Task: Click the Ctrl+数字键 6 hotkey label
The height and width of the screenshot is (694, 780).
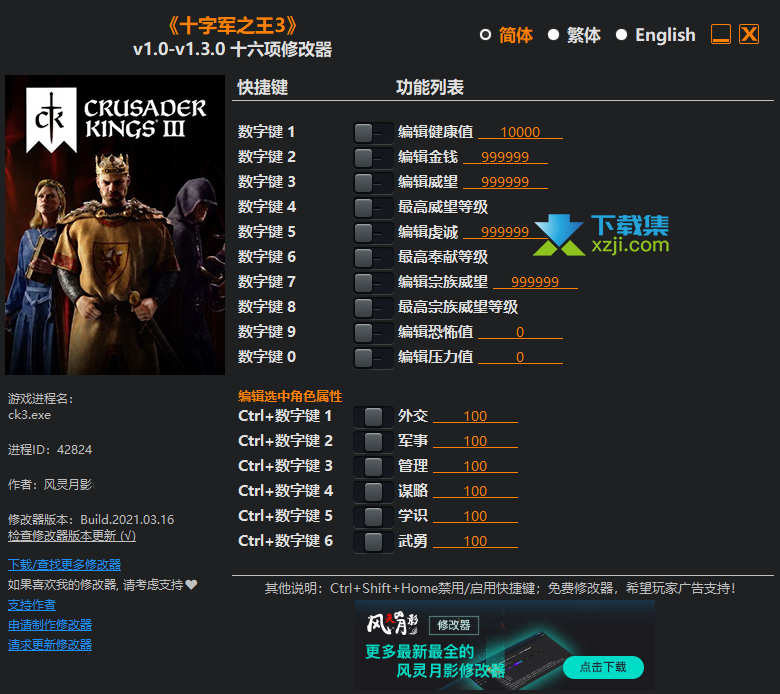Action: [x=286, y=541]
